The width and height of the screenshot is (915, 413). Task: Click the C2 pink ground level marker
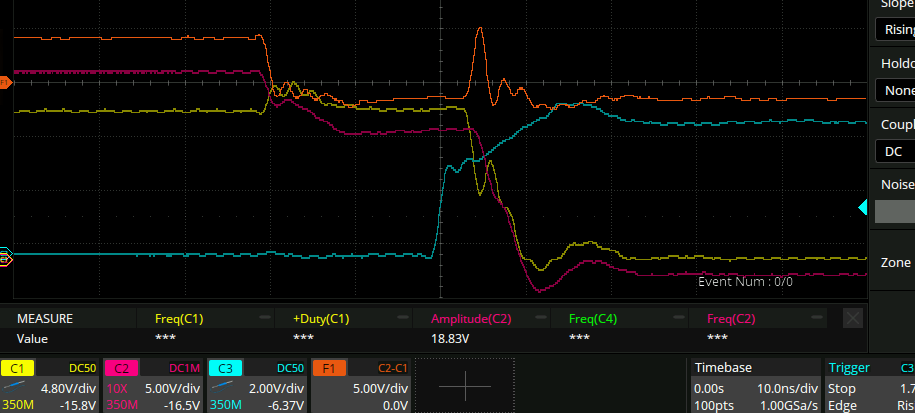5,259
